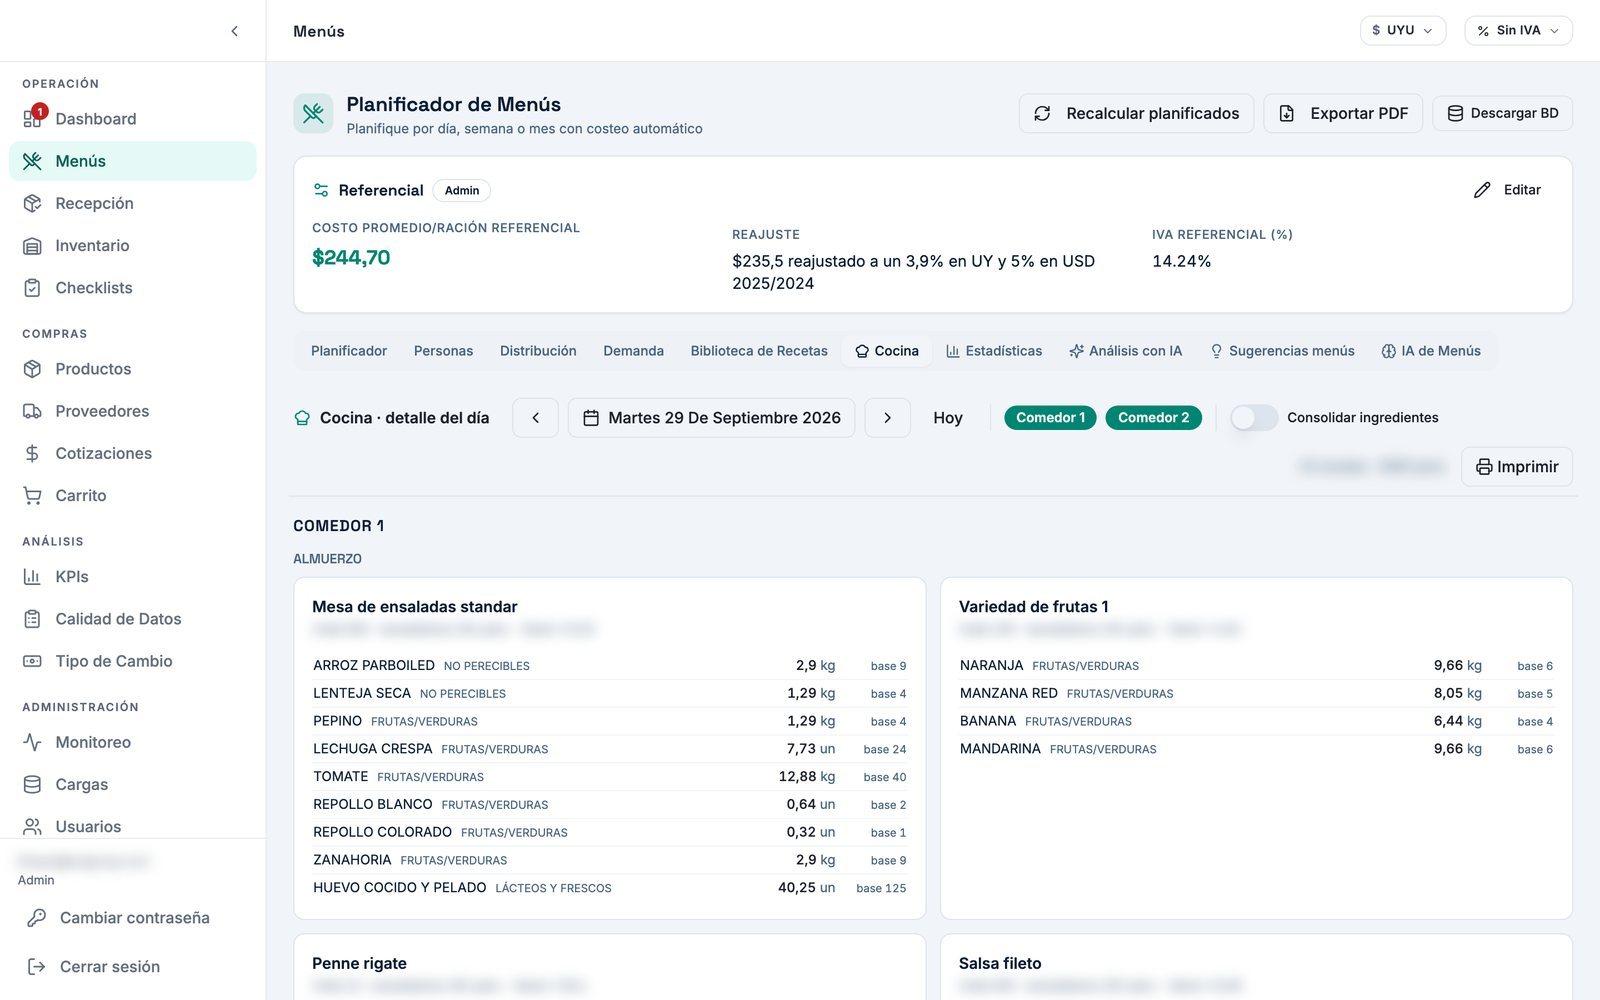
Task: Collapse the sidebar with the chevron arrow
Action: pyautogui.click(x=235, y=31)
